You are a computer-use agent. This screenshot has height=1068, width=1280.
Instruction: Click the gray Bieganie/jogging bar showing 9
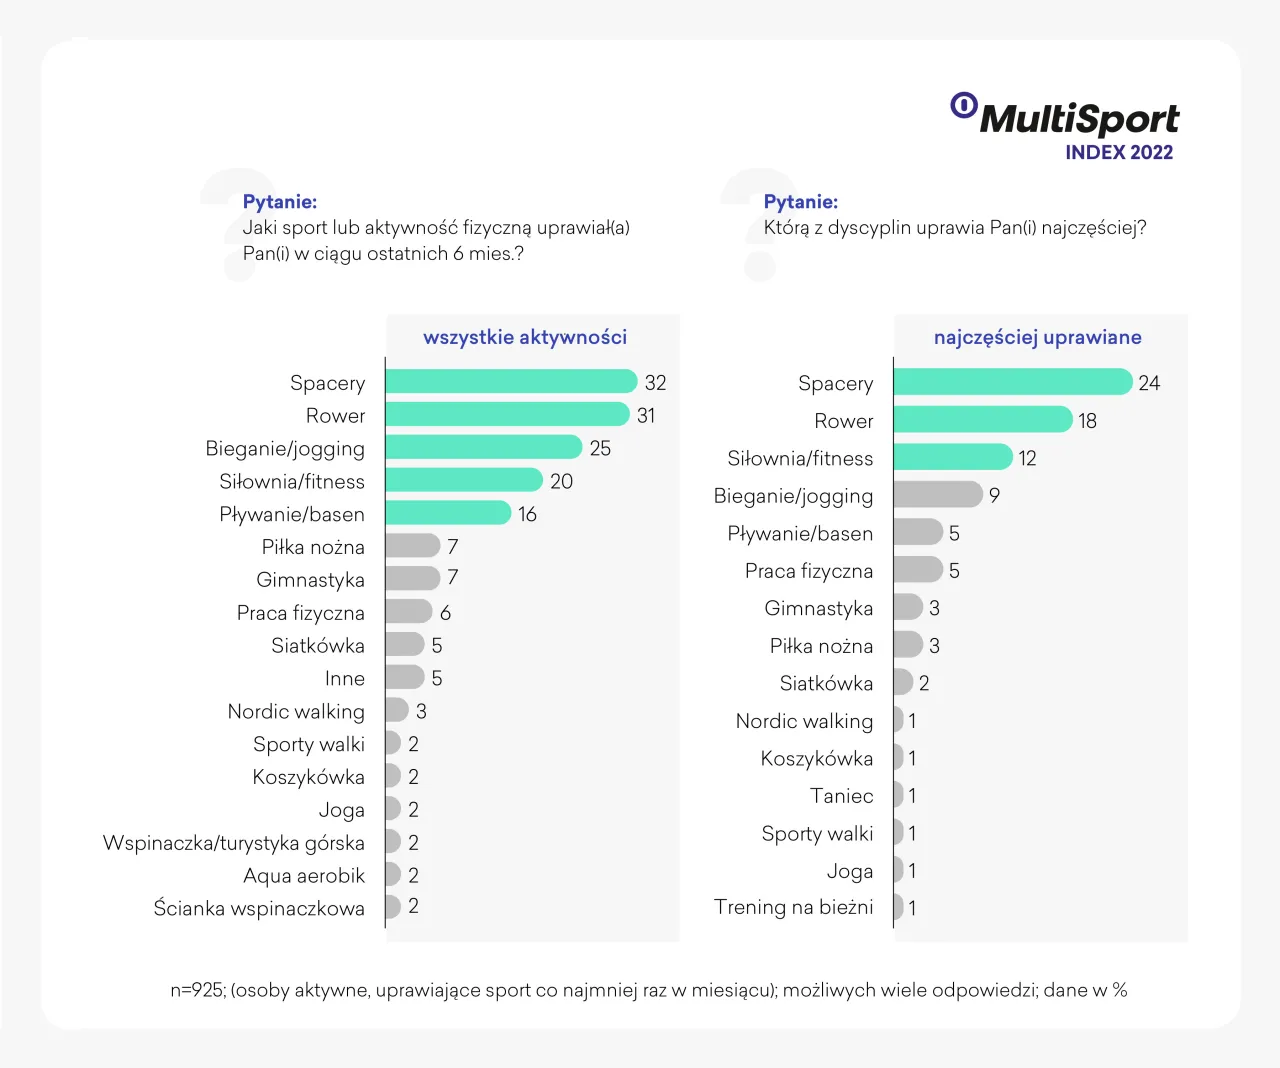click(x=937, y=495)
